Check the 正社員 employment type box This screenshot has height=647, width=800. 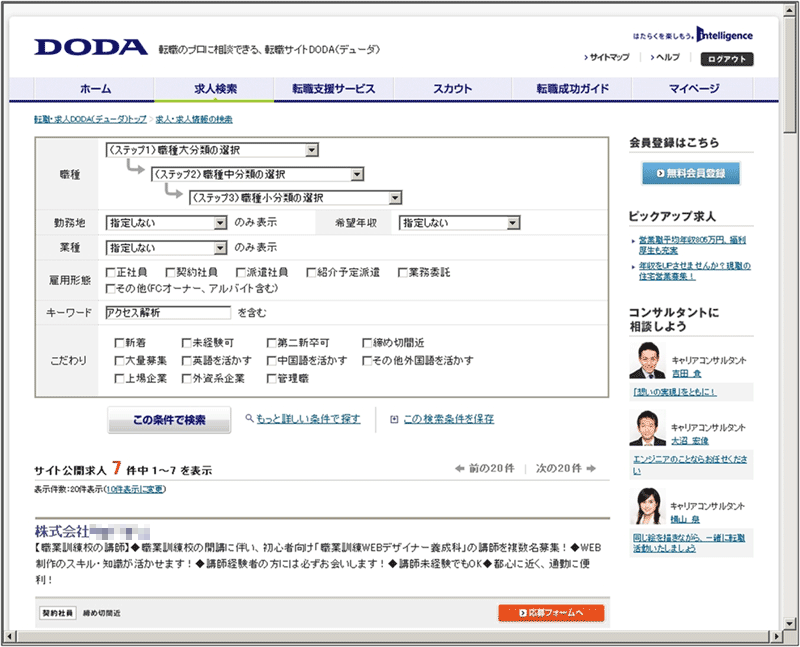click(x=111, y=272)
